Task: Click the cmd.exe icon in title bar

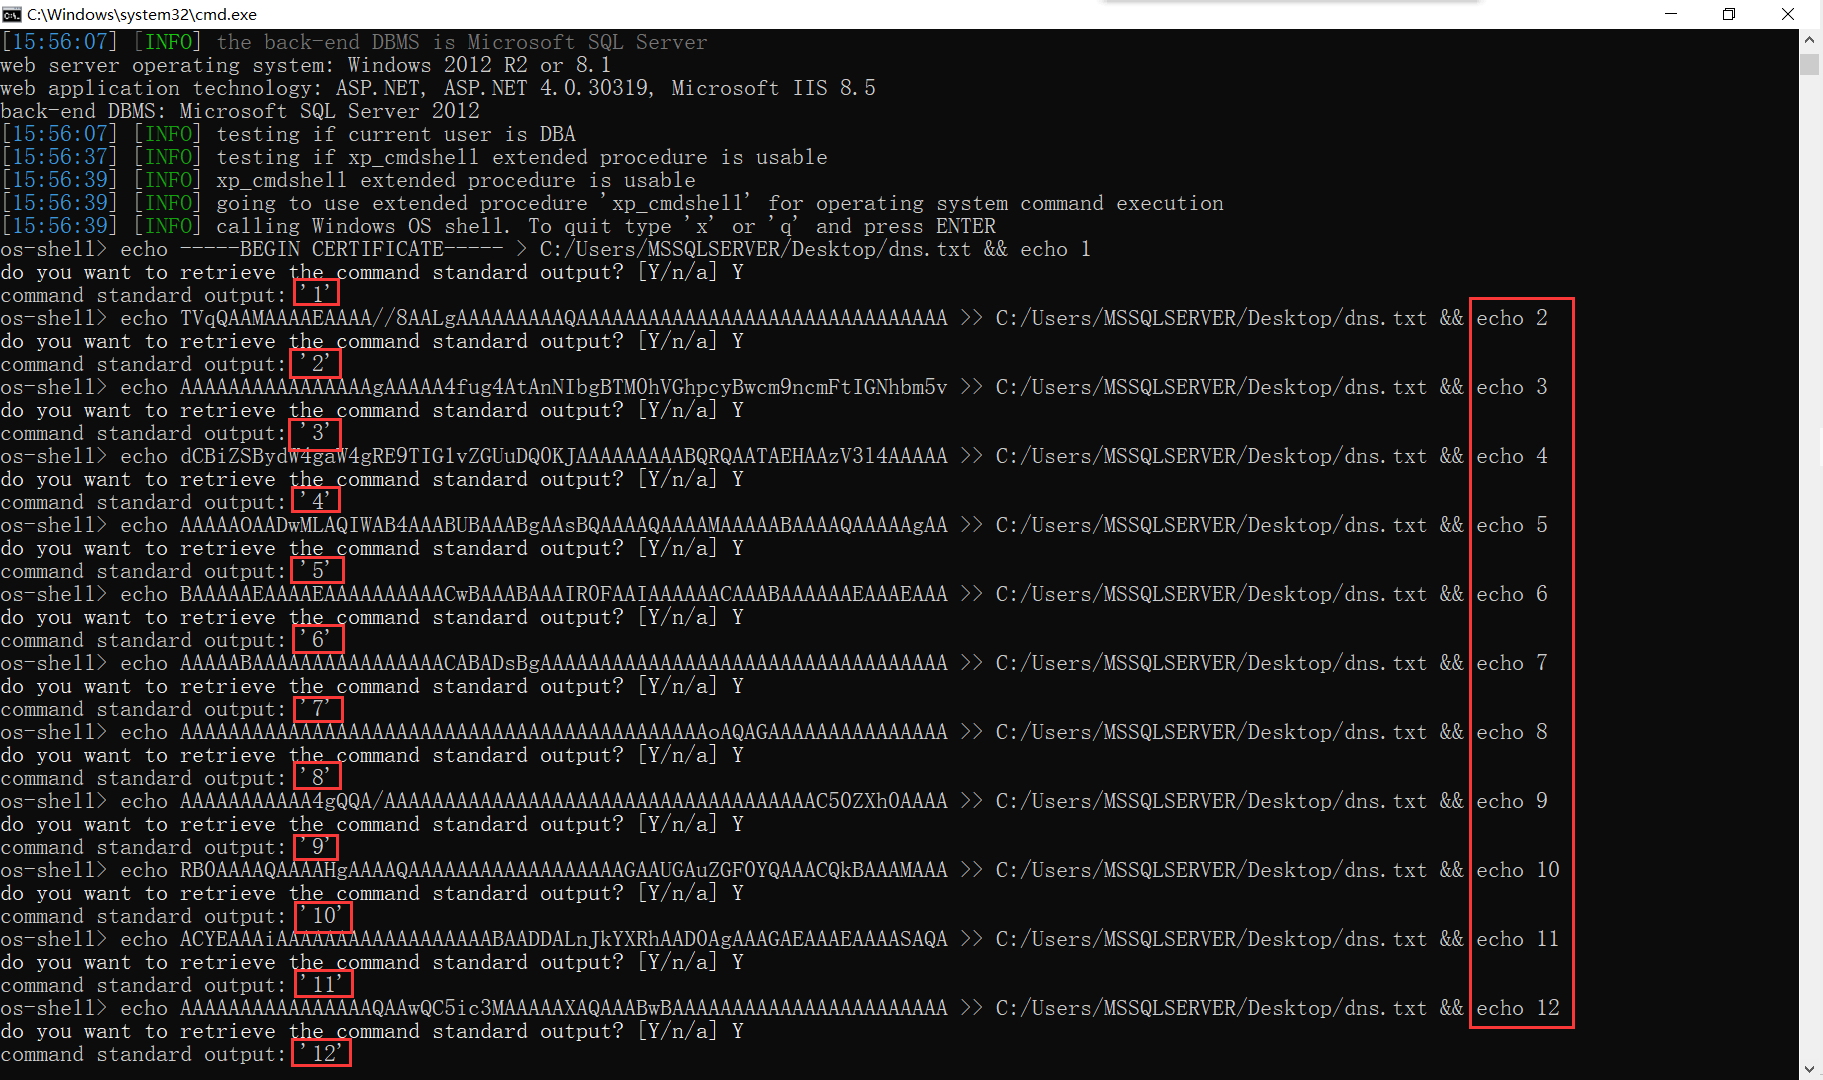Action: click(x=12, y=14)
